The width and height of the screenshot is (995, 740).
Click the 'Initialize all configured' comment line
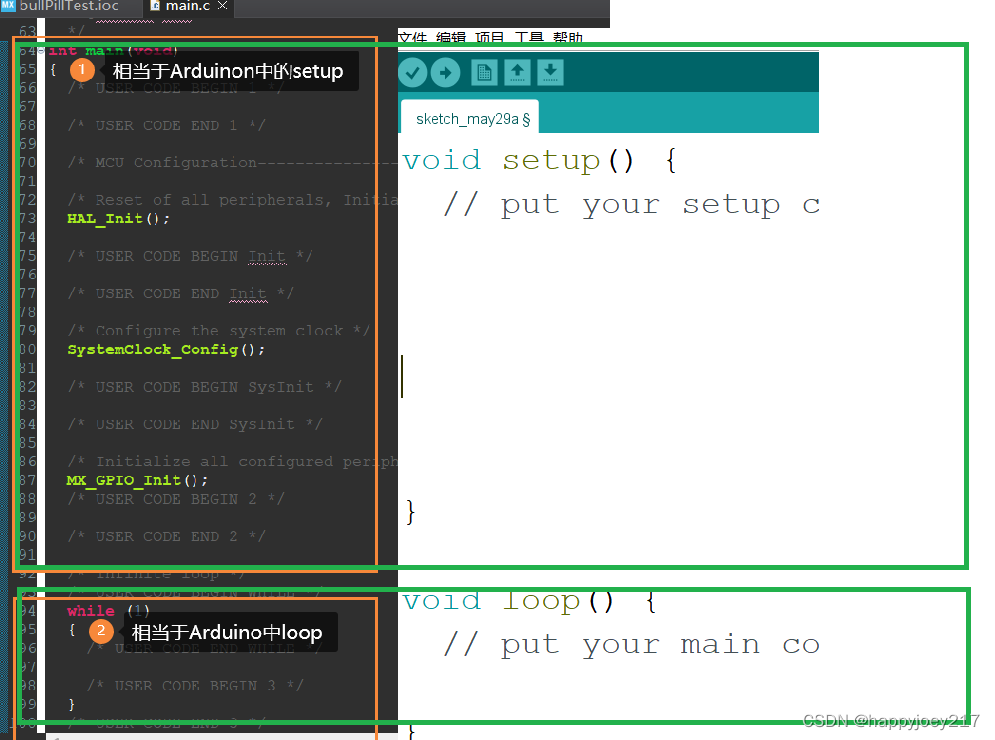(x=232, y=461)
